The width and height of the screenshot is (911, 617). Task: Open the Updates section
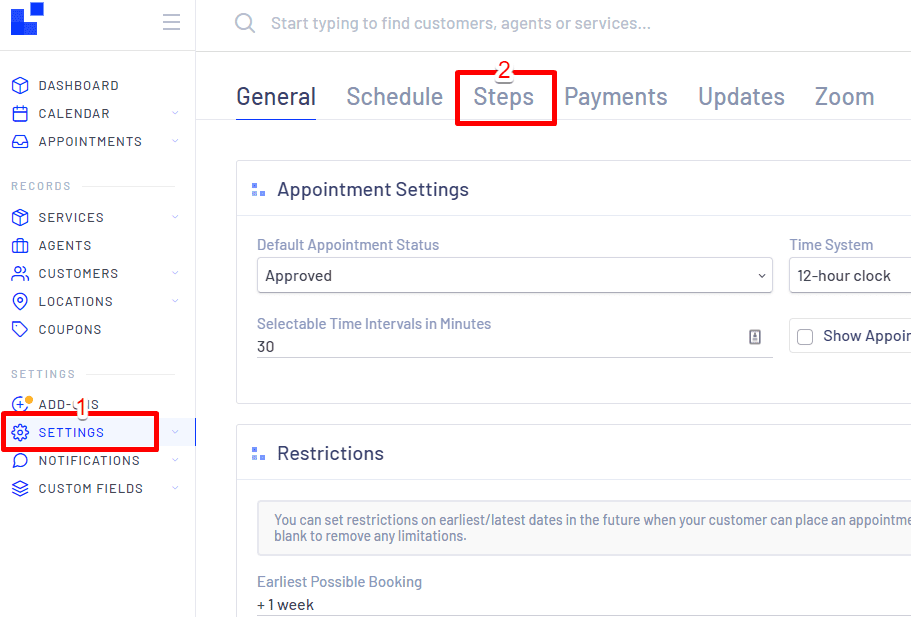pos(740,96)
